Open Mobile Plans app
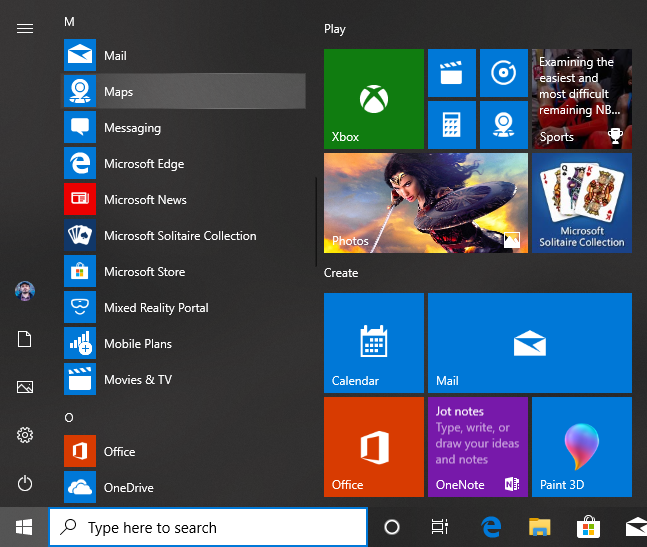The image size is (647, 547). (184, 343)
